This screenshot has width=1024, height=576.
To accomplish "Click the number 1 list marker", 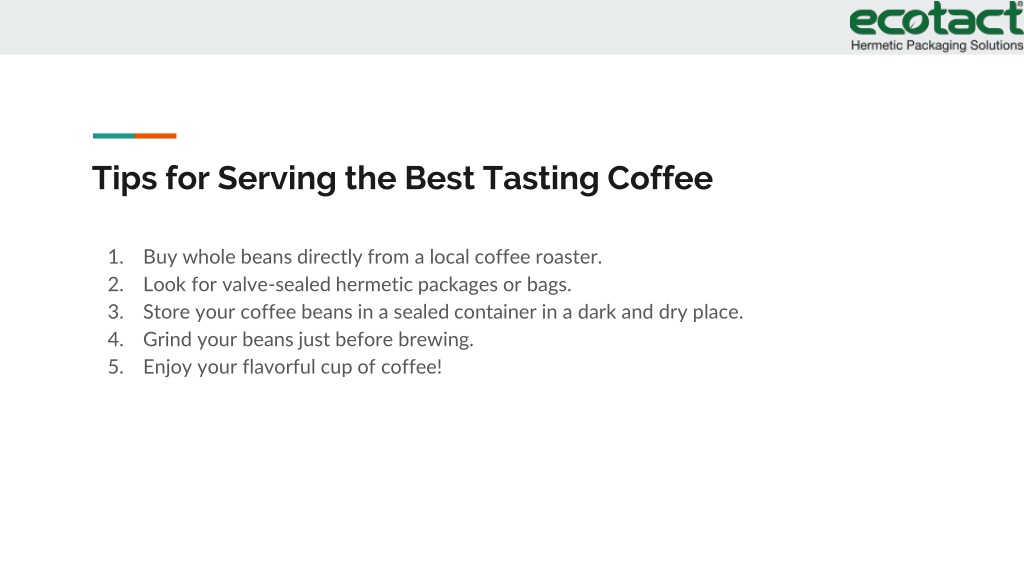I will [116, 257].
